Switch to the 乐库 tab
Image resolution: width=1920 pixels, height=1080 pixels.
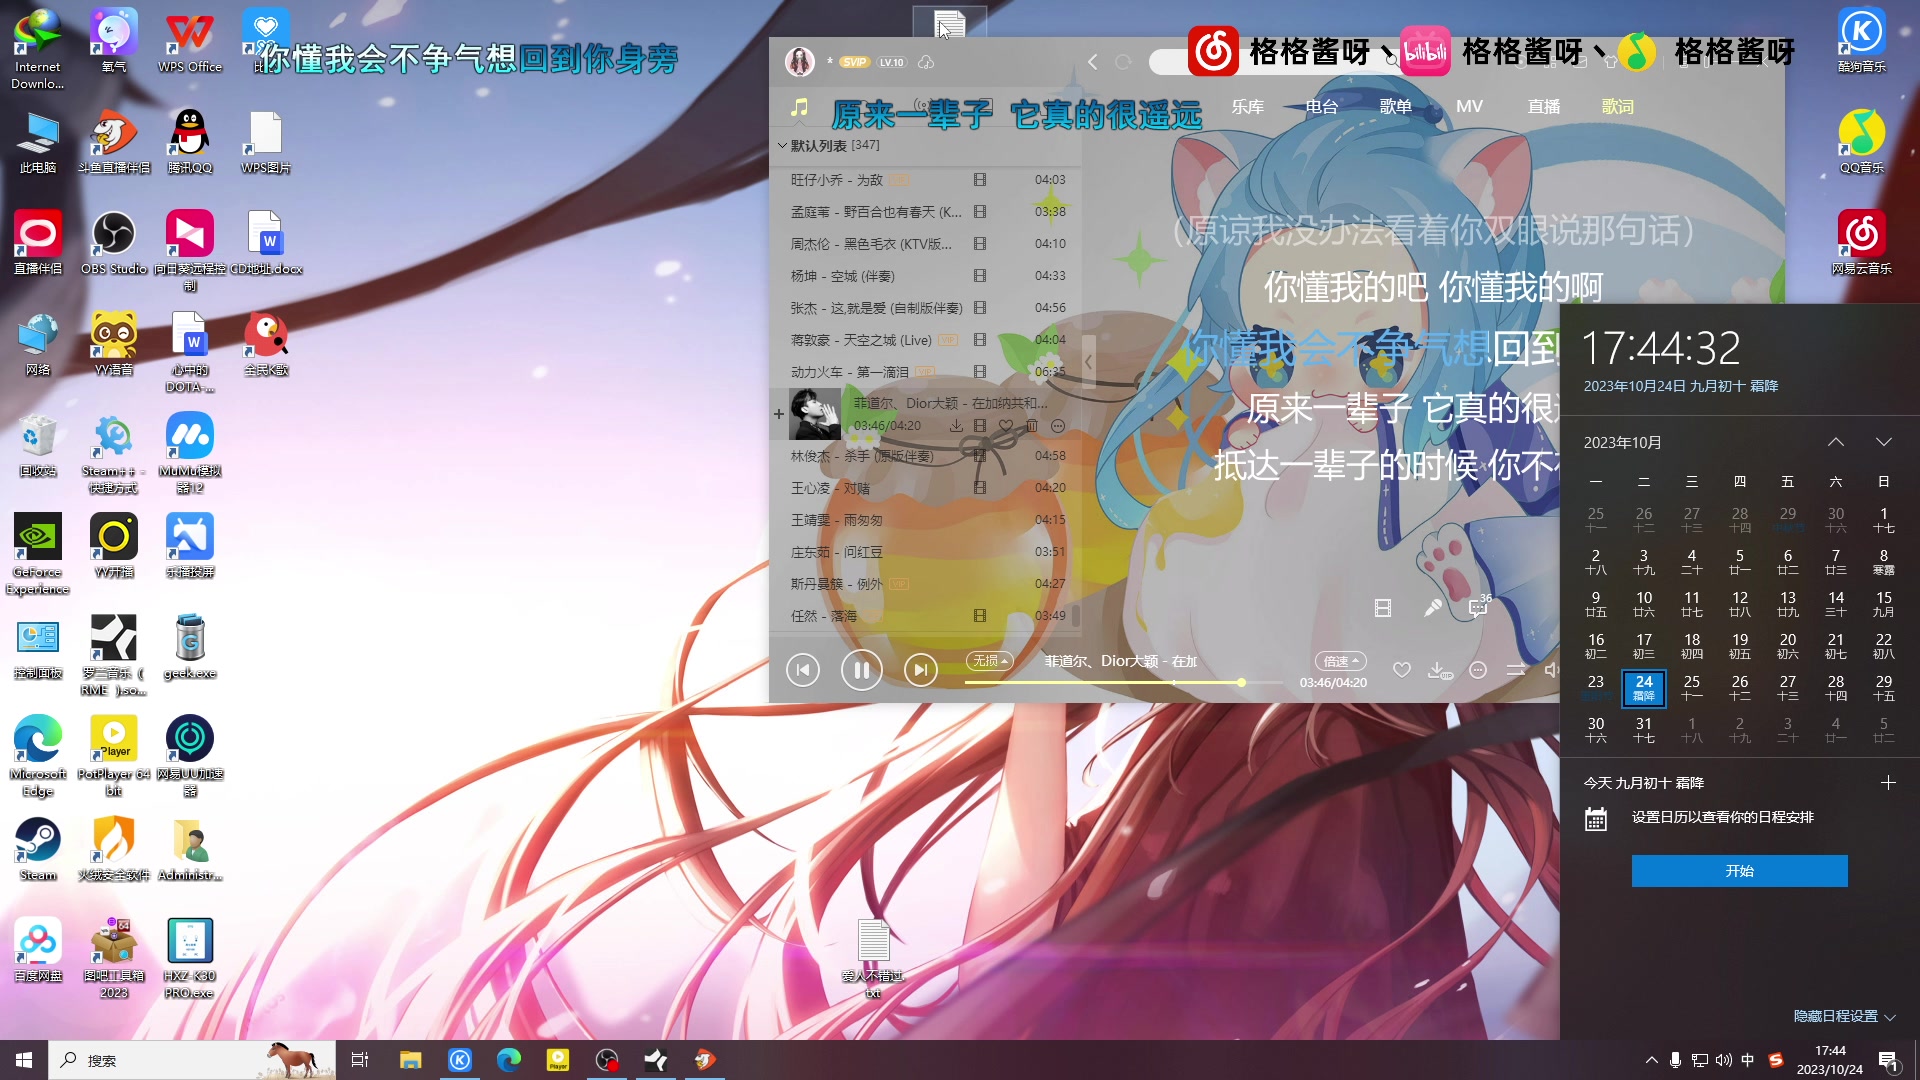[1247, 107]
